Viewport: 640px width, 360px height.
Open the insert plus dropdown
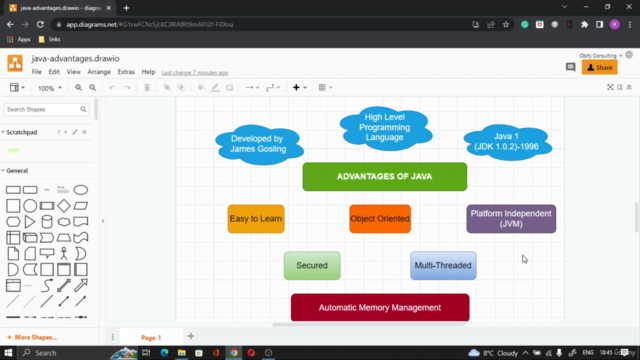click(x=300, y=87)
